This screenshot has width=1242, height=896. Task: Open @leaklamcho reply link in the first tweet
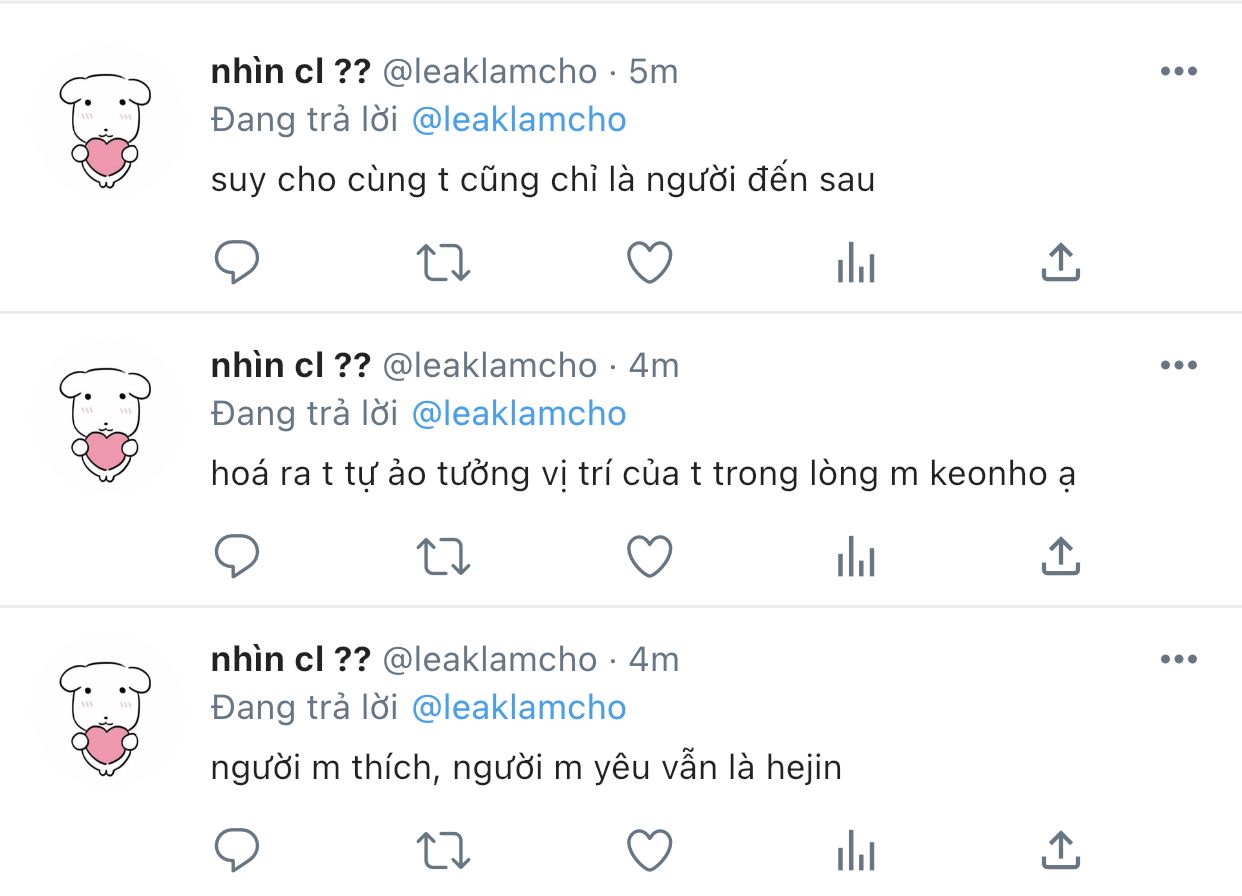(519, 120)
